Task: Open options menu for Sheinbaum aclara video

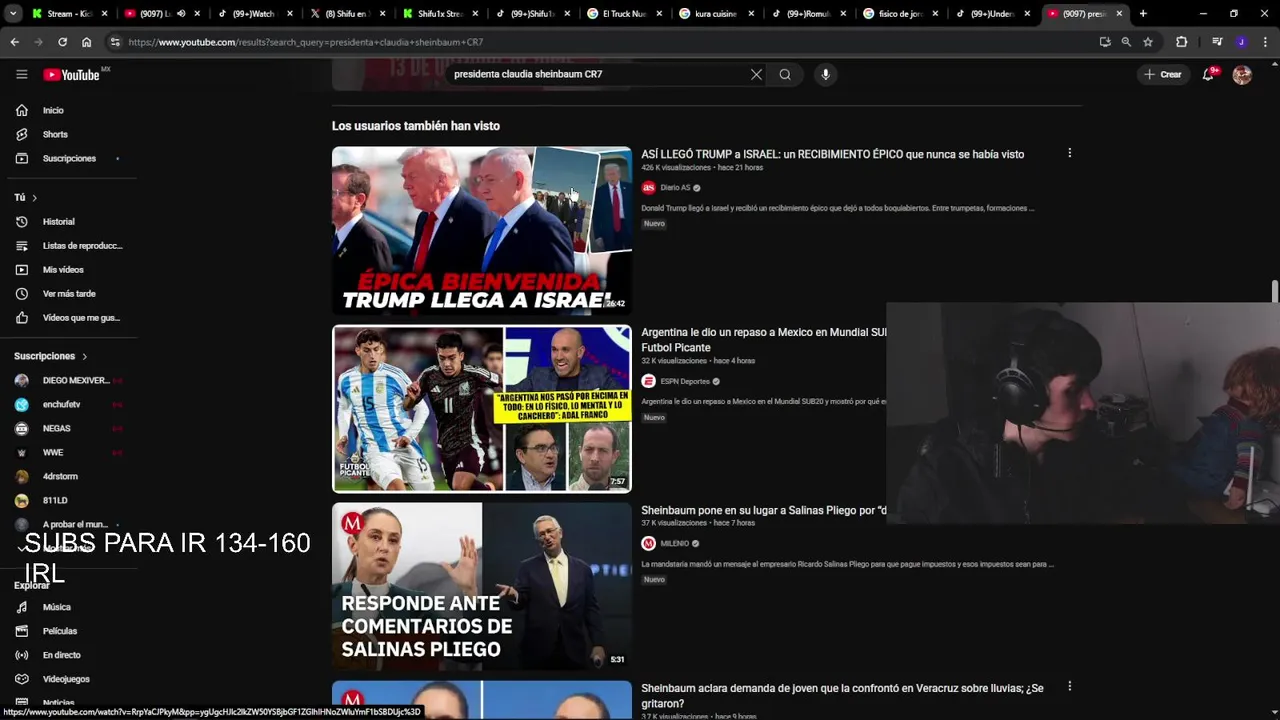Action: [1069, 686]
